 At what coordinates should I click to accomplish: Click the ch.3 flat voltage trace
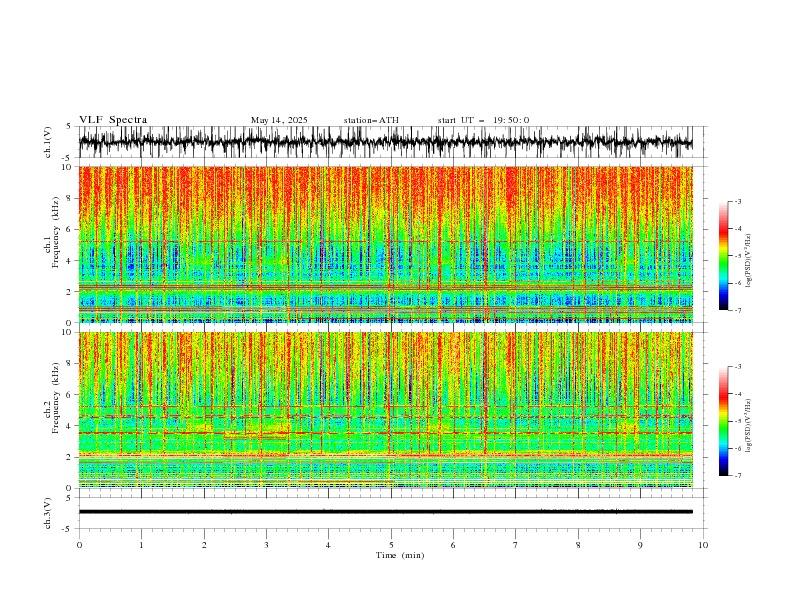(385, 512)
